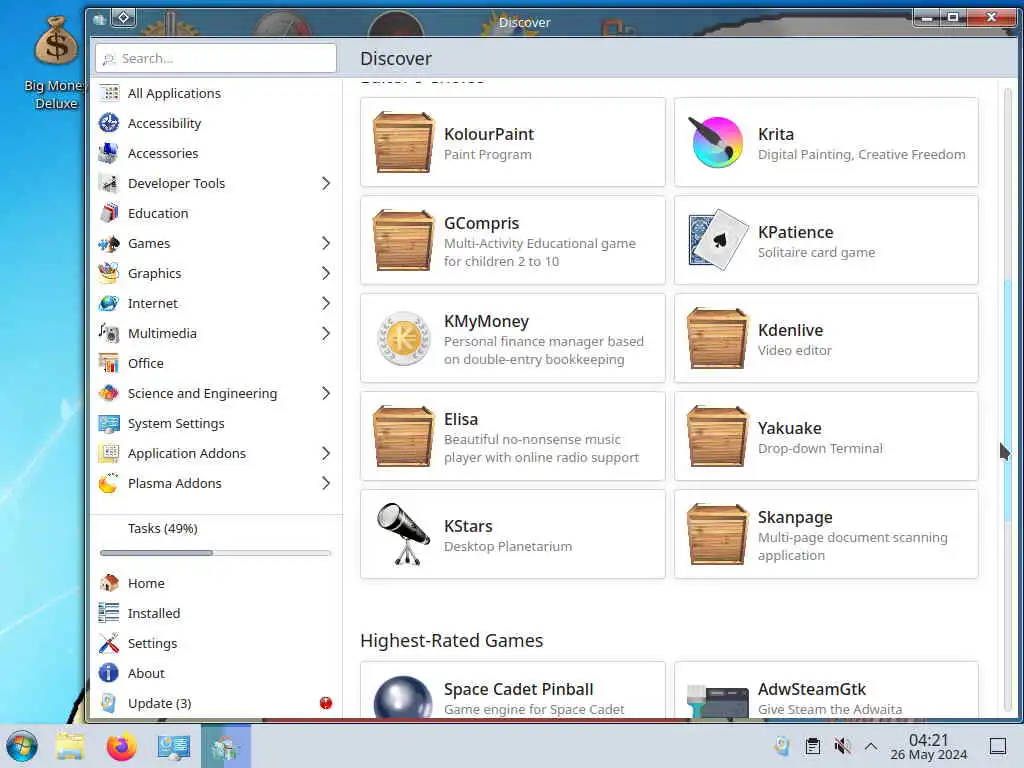The width and height of the screenshot is (1024, 768).
Task: Expand Science and Engineering arrow
Action: 326,393
